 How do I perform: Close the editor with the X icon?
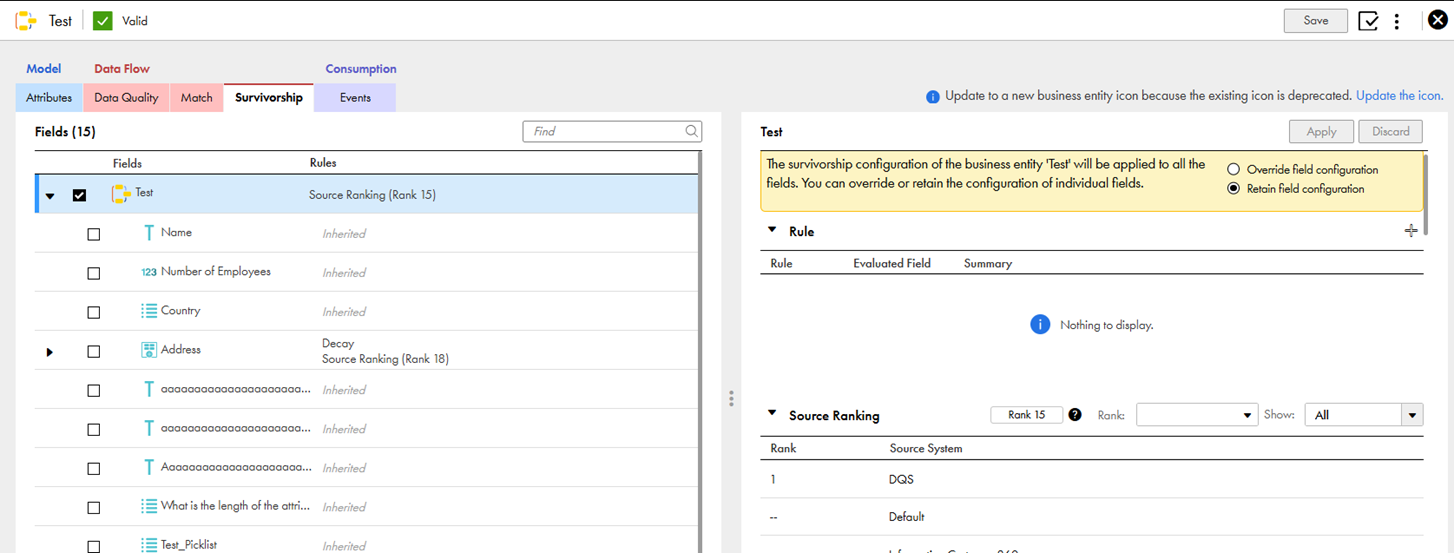tap(1438, 21)
